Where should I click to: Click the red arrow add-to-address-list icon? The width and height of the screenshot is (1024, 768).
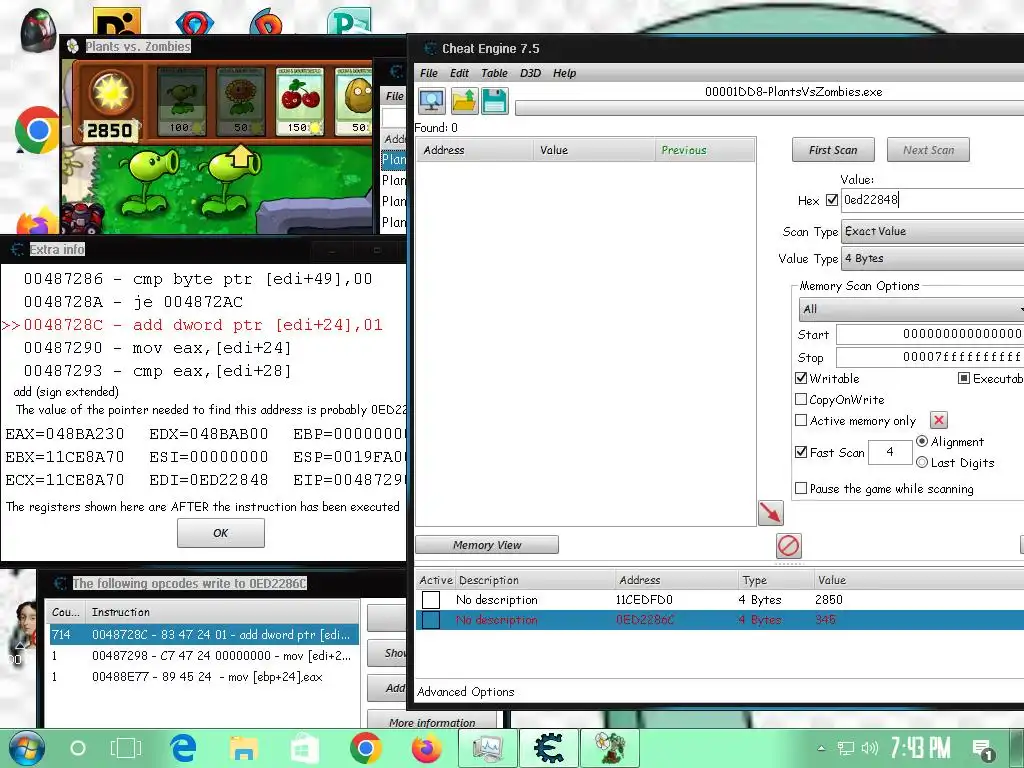tap(771, 513)
